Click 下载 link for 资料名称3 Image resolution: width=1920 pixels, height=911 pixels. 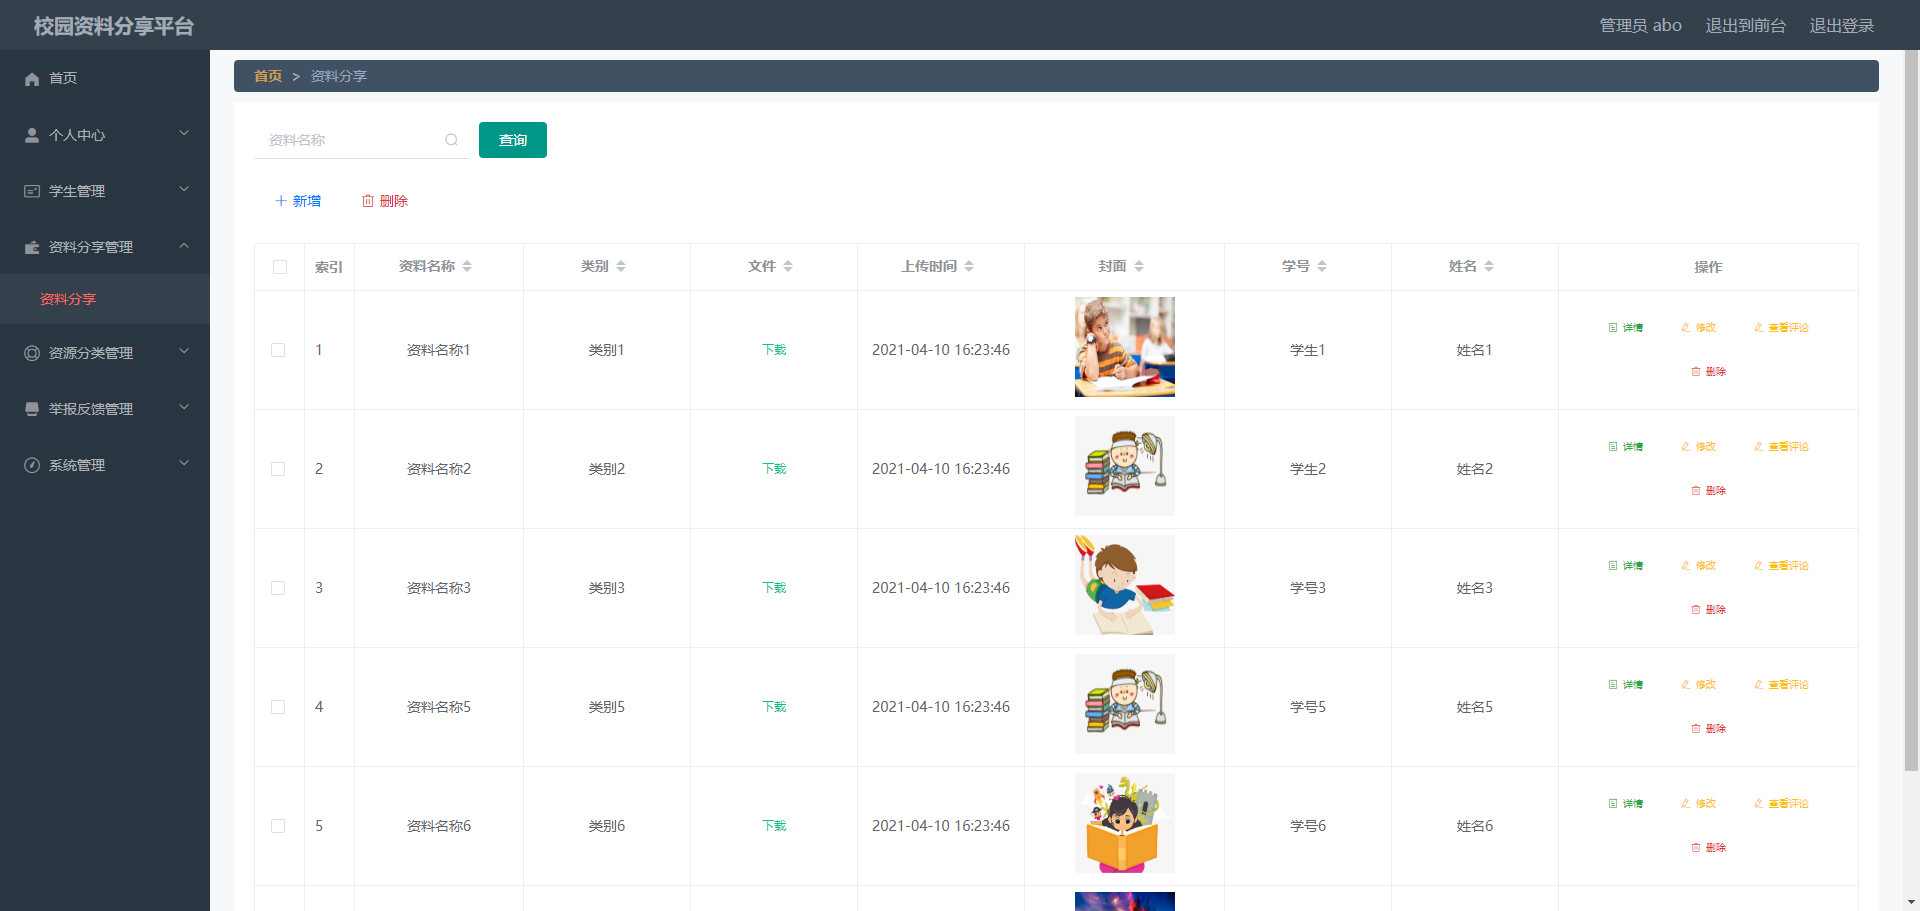coord(774,588)
